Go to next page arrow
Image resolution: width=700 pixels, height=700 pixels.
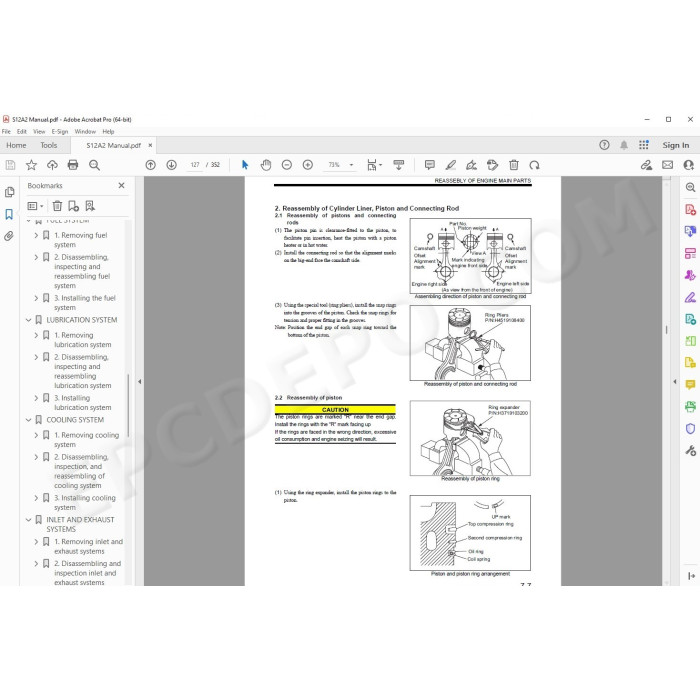click(x=171, y=165)
